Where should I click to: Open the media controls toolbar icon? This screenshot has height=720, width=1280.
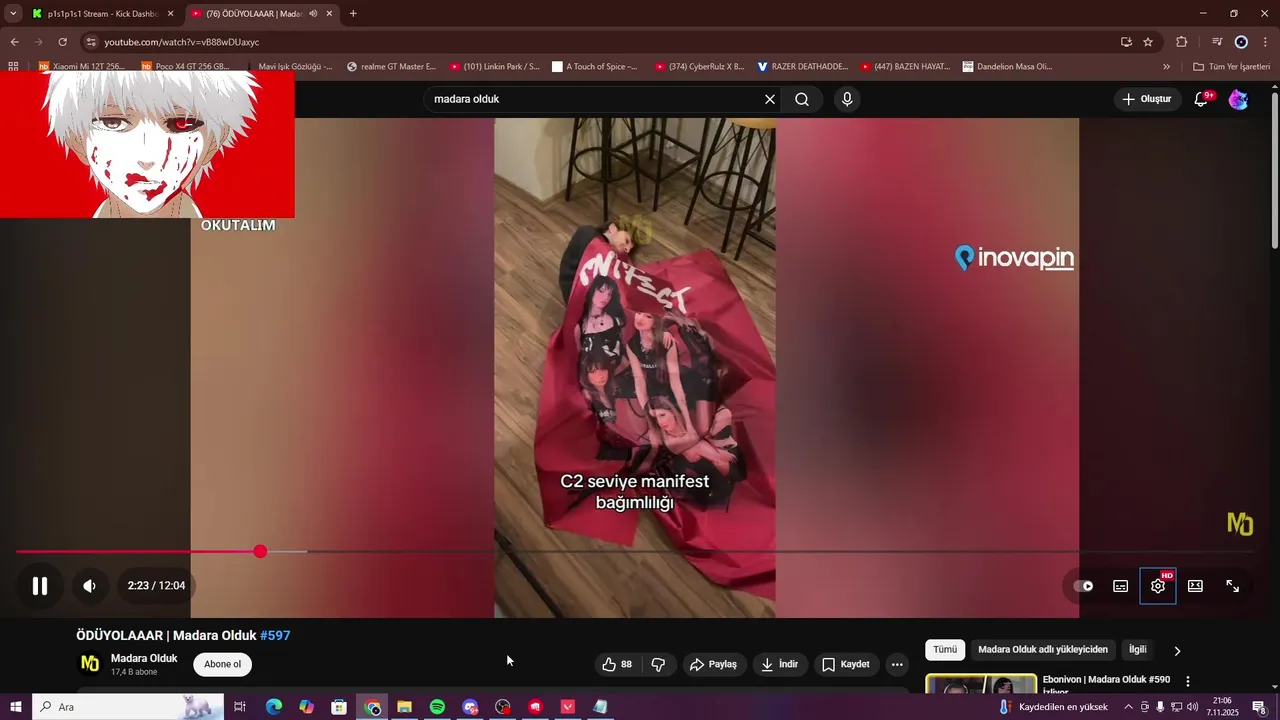tap(1217, 42)
